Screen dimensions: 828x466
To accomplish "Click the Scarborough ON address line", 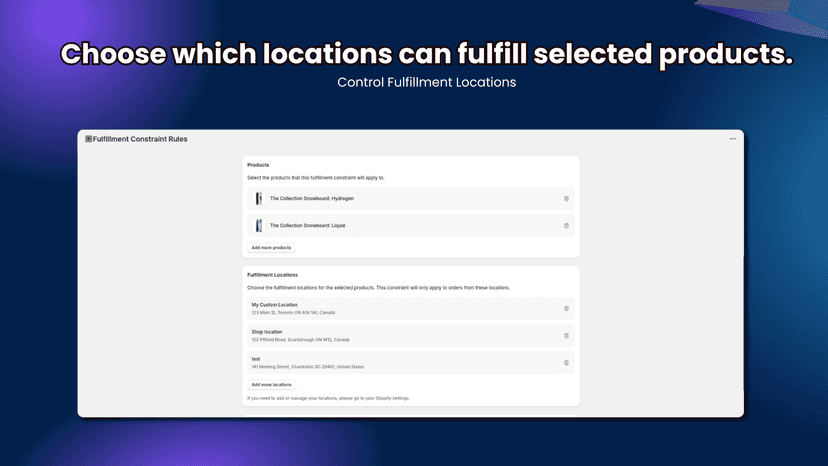I will click(300, 340).
